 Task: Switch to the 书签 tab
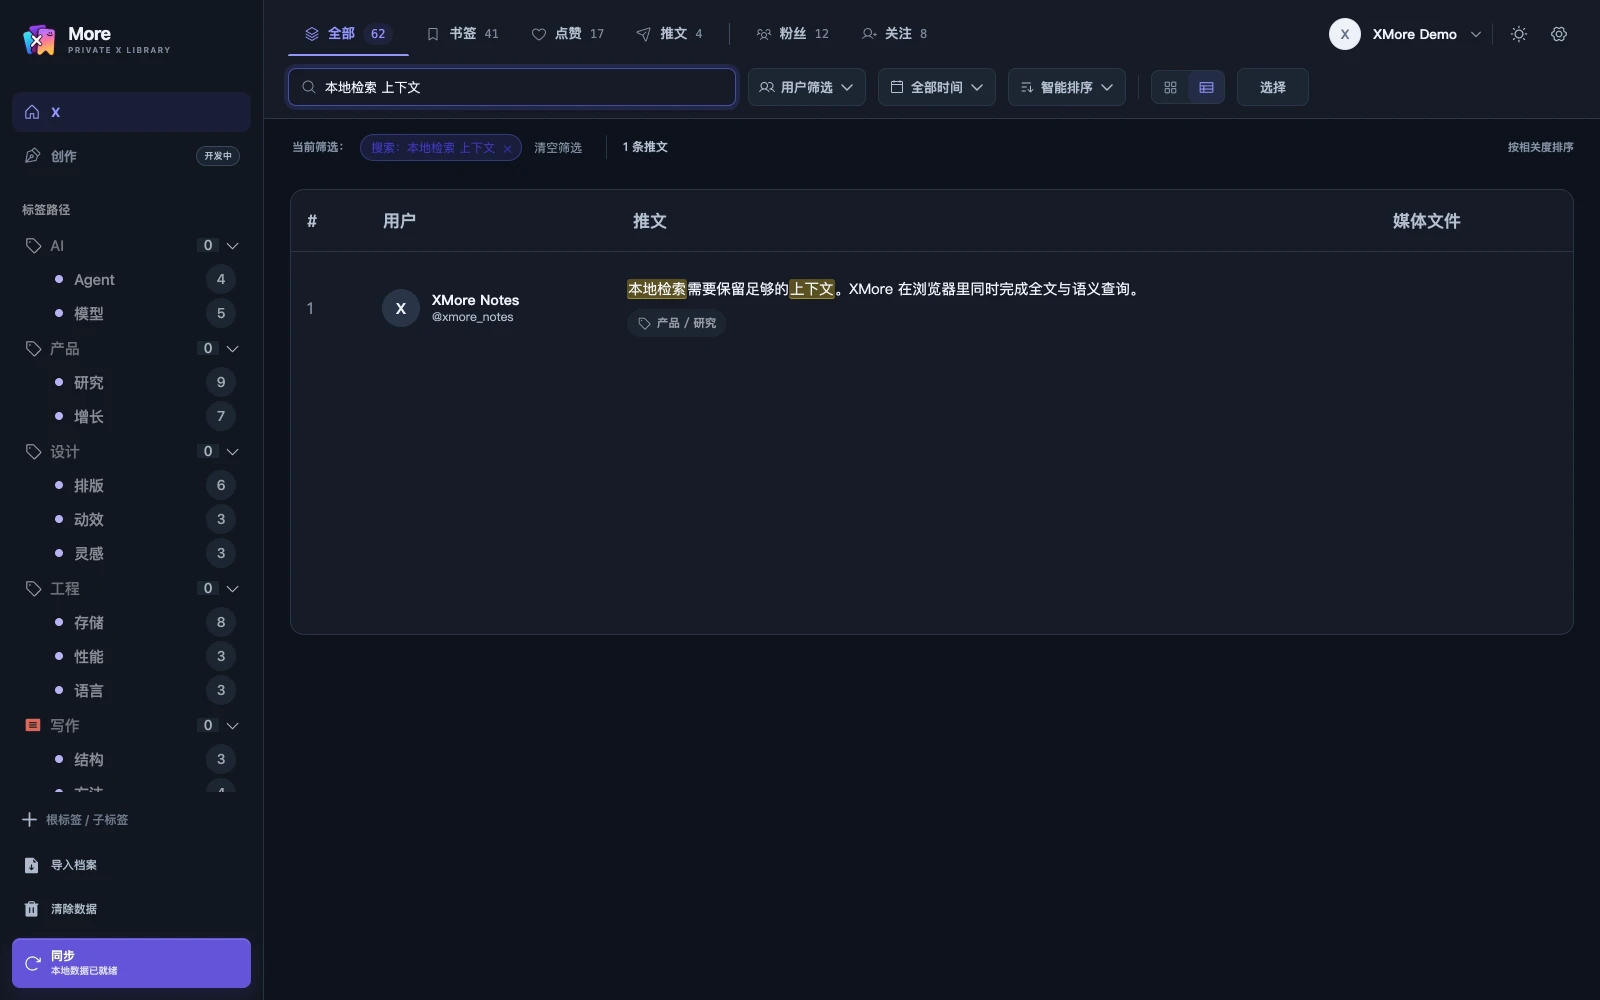pos(462,34)
